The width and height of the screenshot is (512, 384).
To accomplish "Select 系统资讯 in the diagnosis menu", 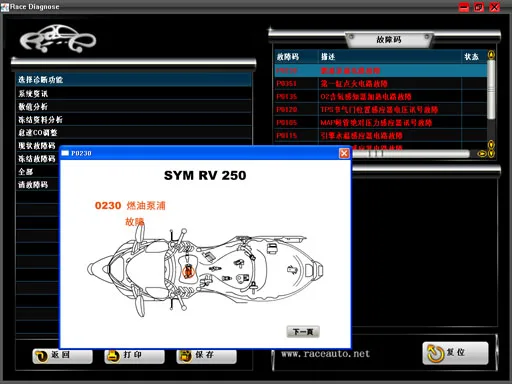I will [x=133, y=94].
